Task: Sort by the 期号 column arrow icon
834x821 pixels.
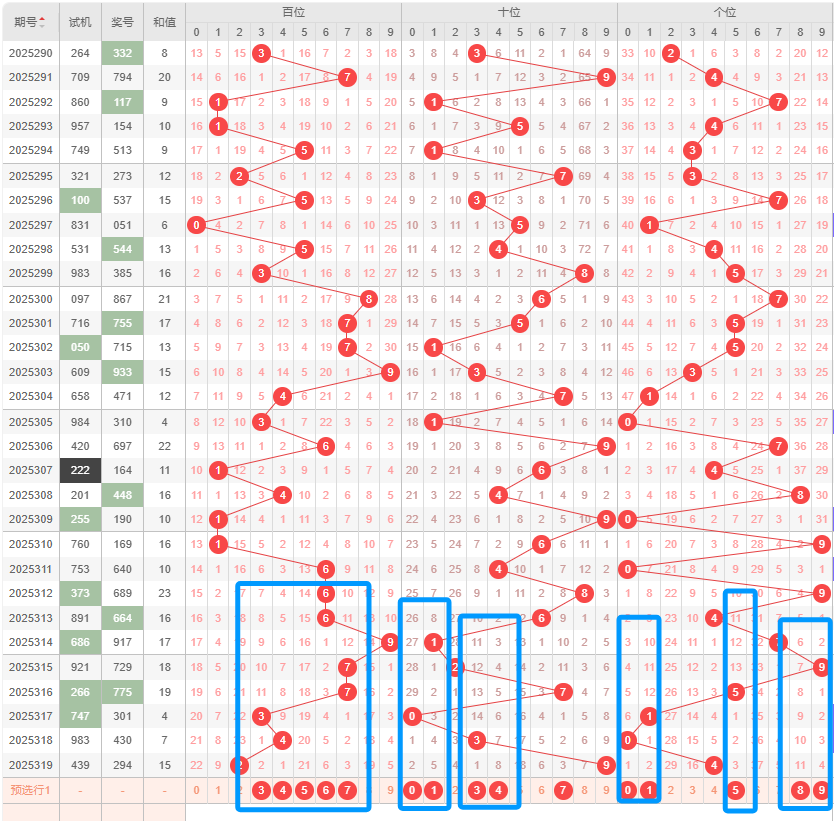Action: [x=42, y=22]
